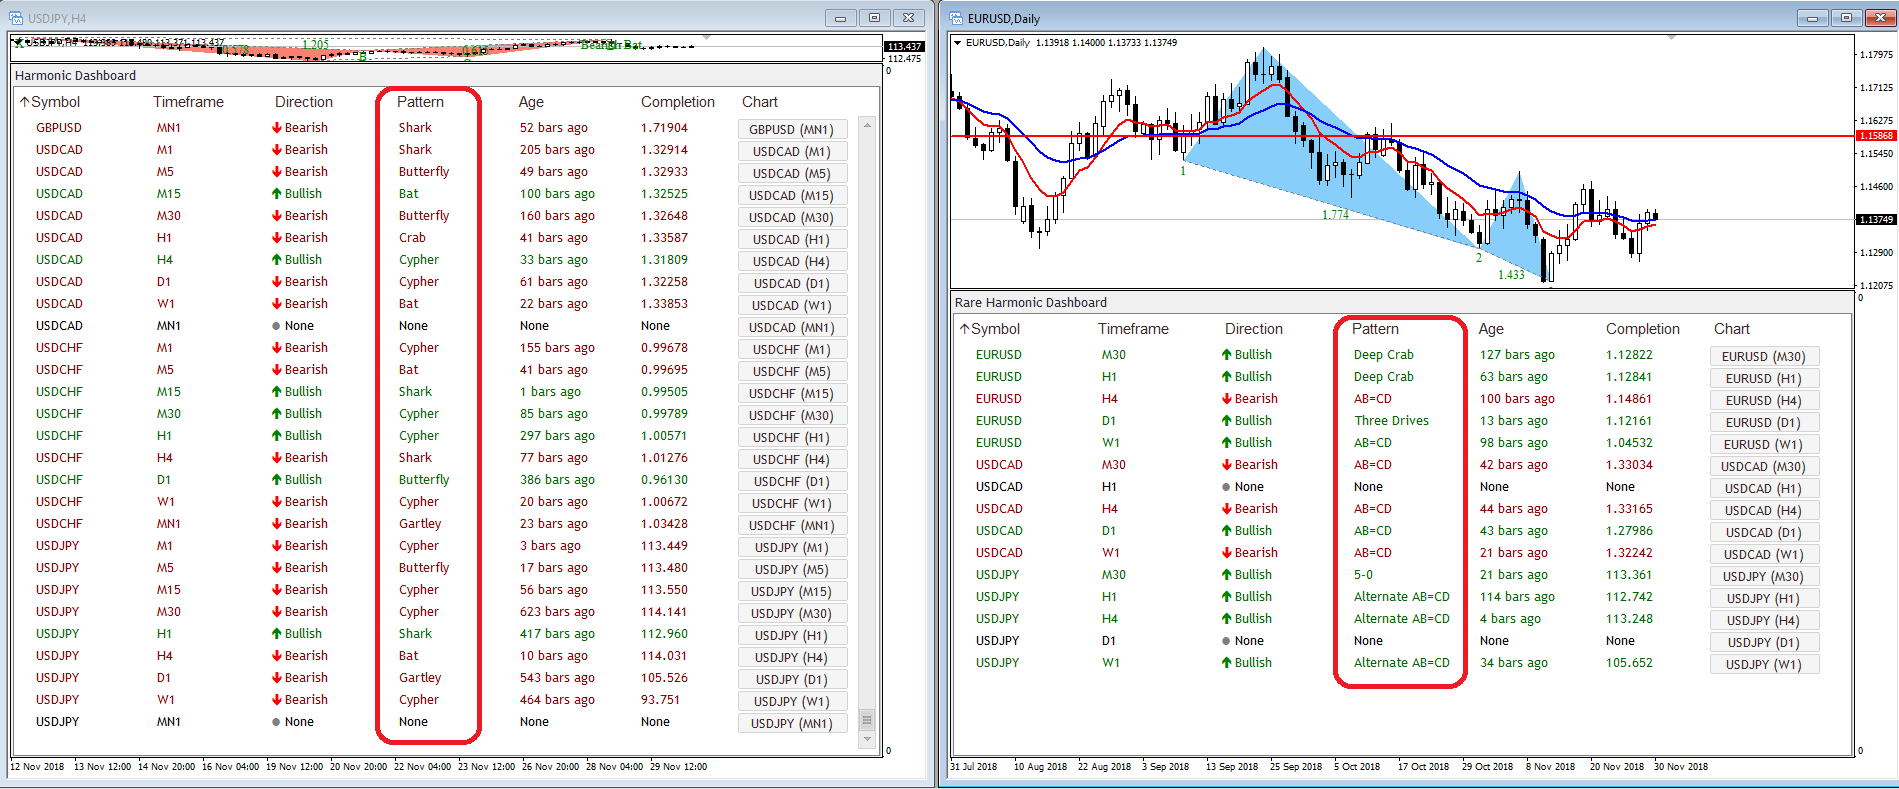Click the Harmonic Dashboard scrollbar up arrow

click(867, 125)
